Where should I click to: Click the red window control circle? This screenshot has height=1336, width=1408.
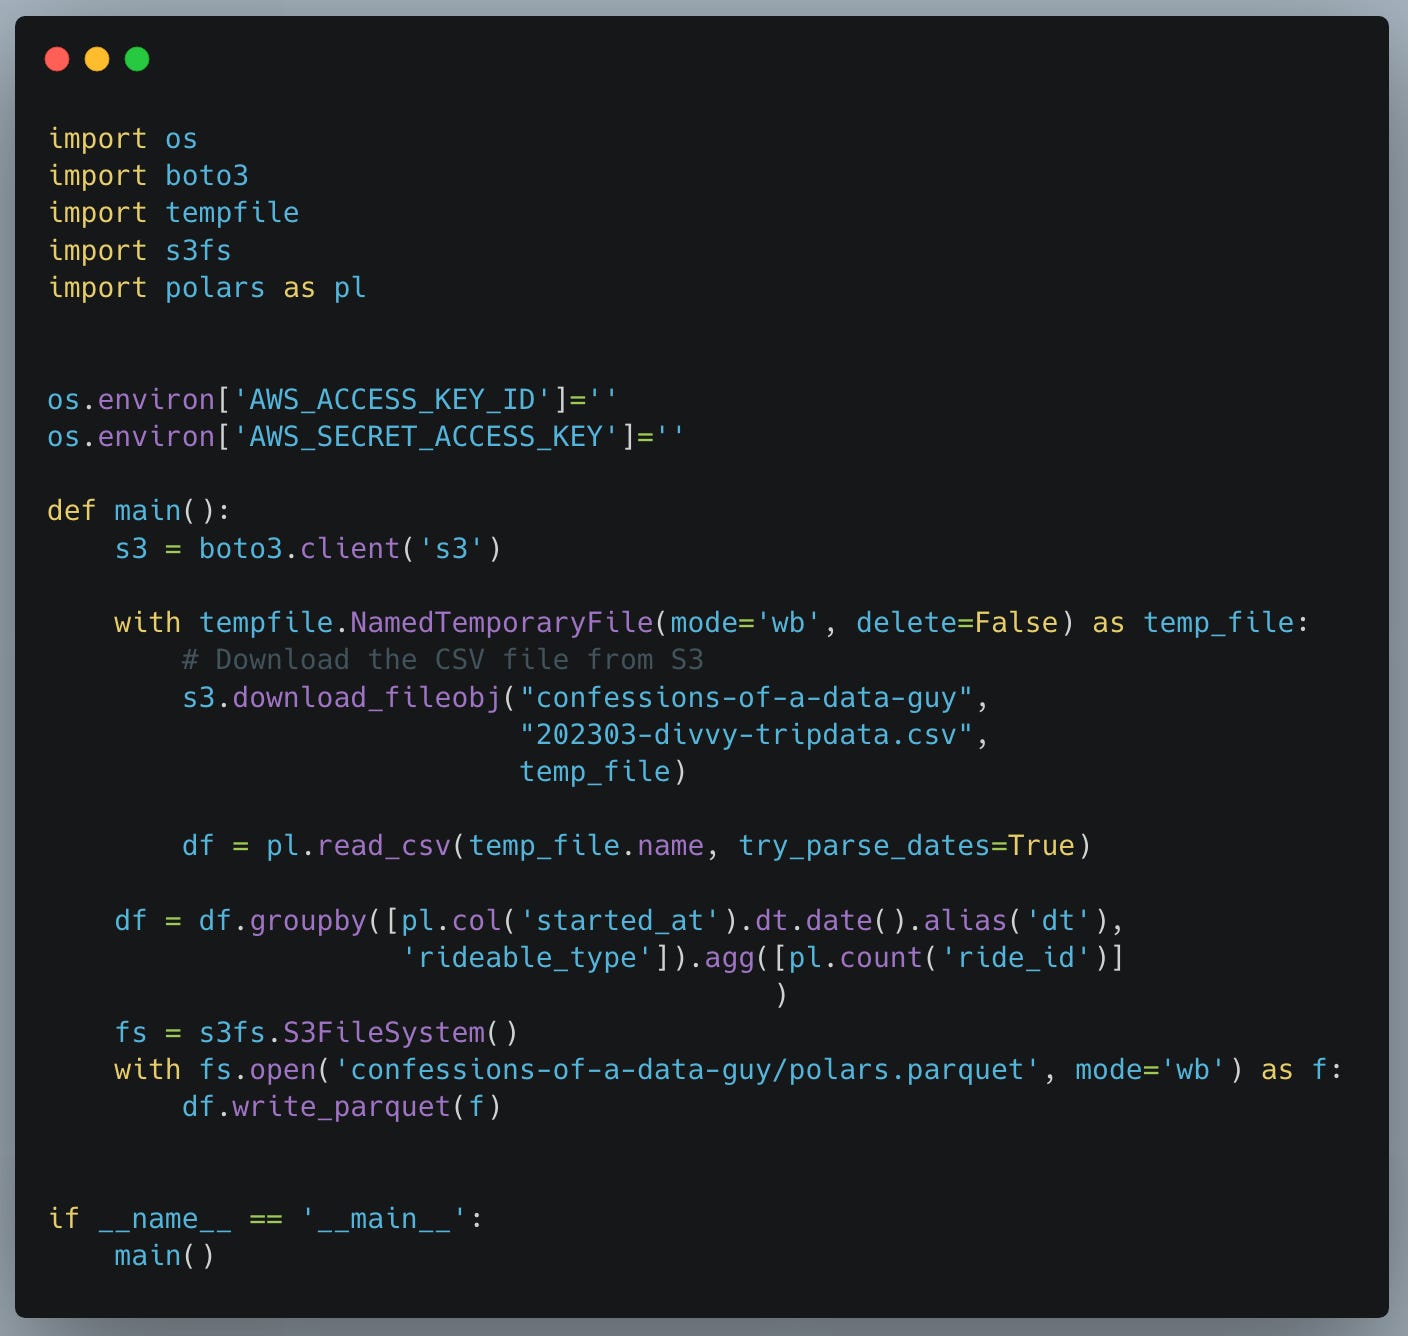[x=59, y=59]
